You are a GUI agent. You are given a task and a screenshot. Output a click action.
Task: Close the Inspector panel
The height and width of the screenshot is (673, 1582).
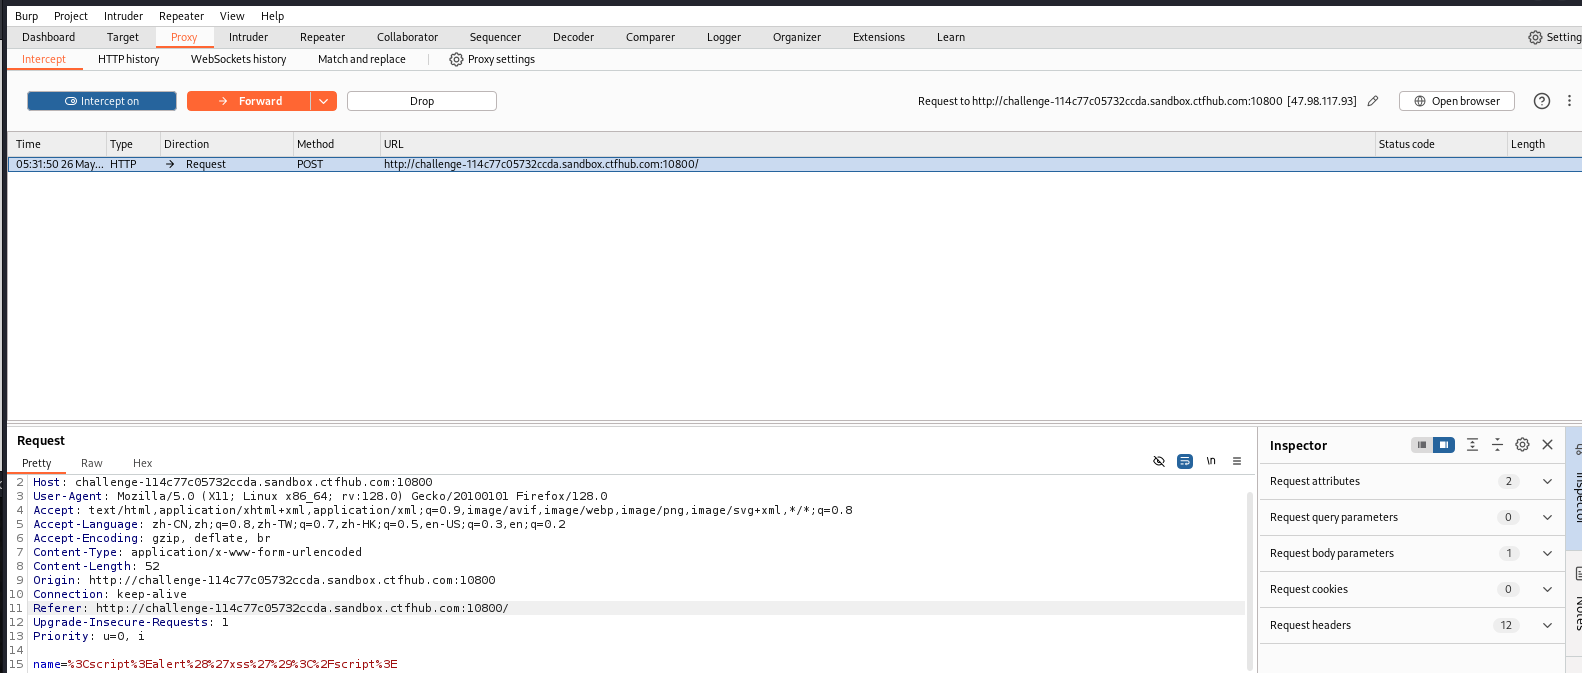pos(1547,445)
